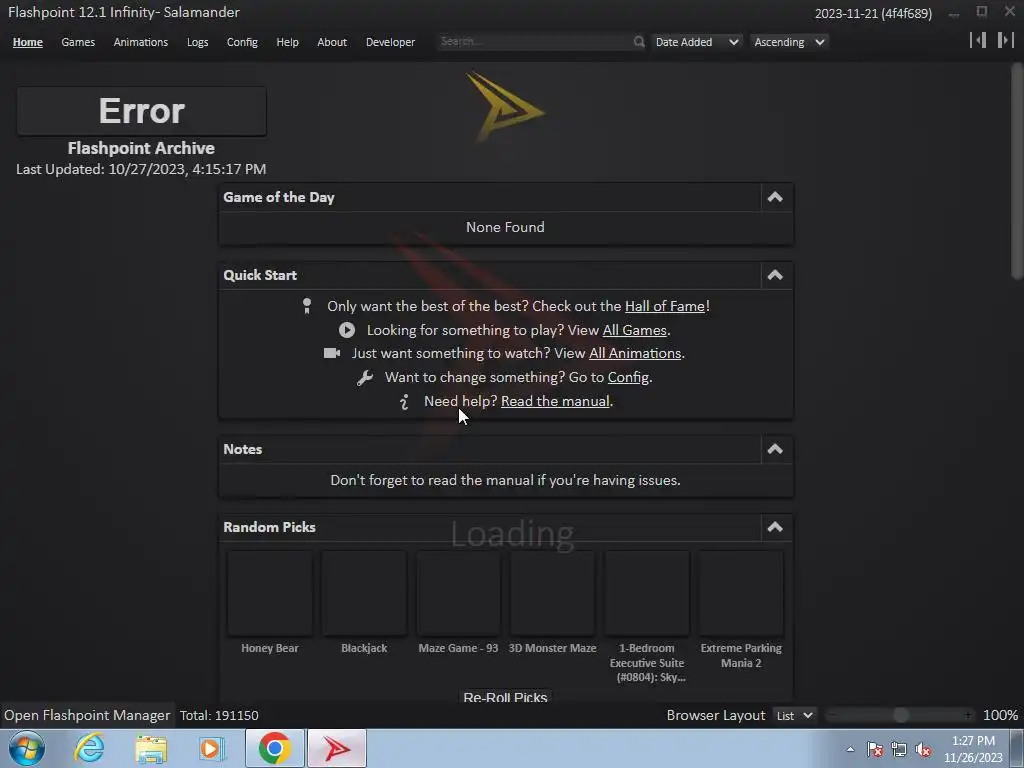Open the Logs tab

coord(197,42)
